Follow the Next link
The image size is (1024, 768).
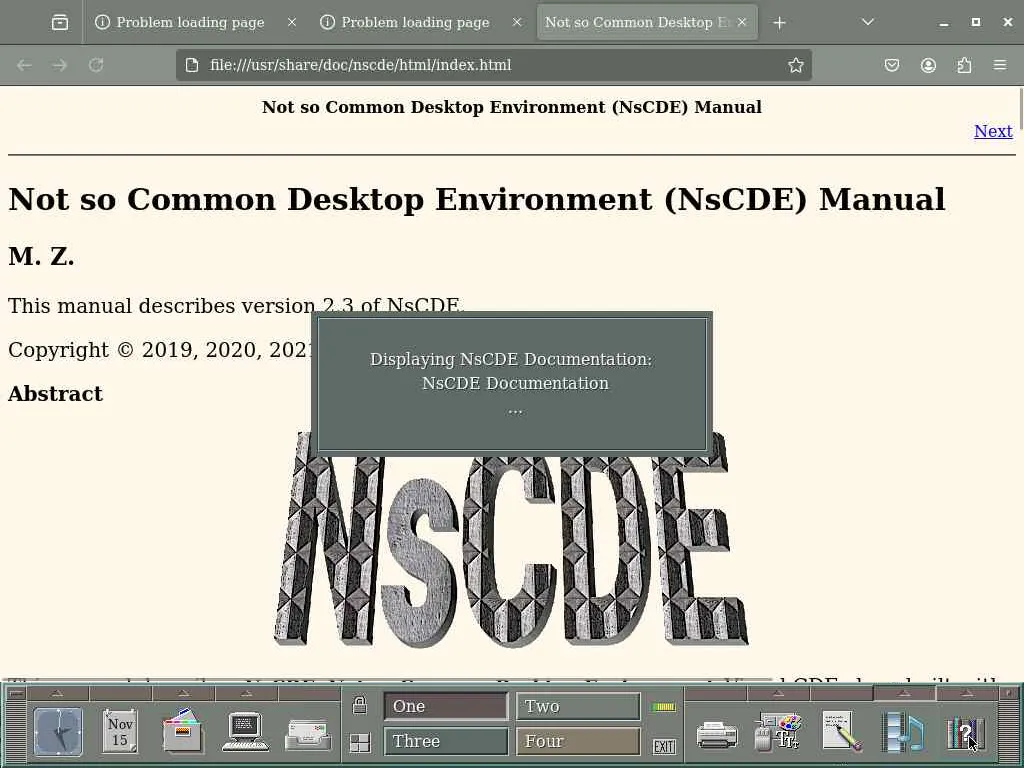point(993,131)
